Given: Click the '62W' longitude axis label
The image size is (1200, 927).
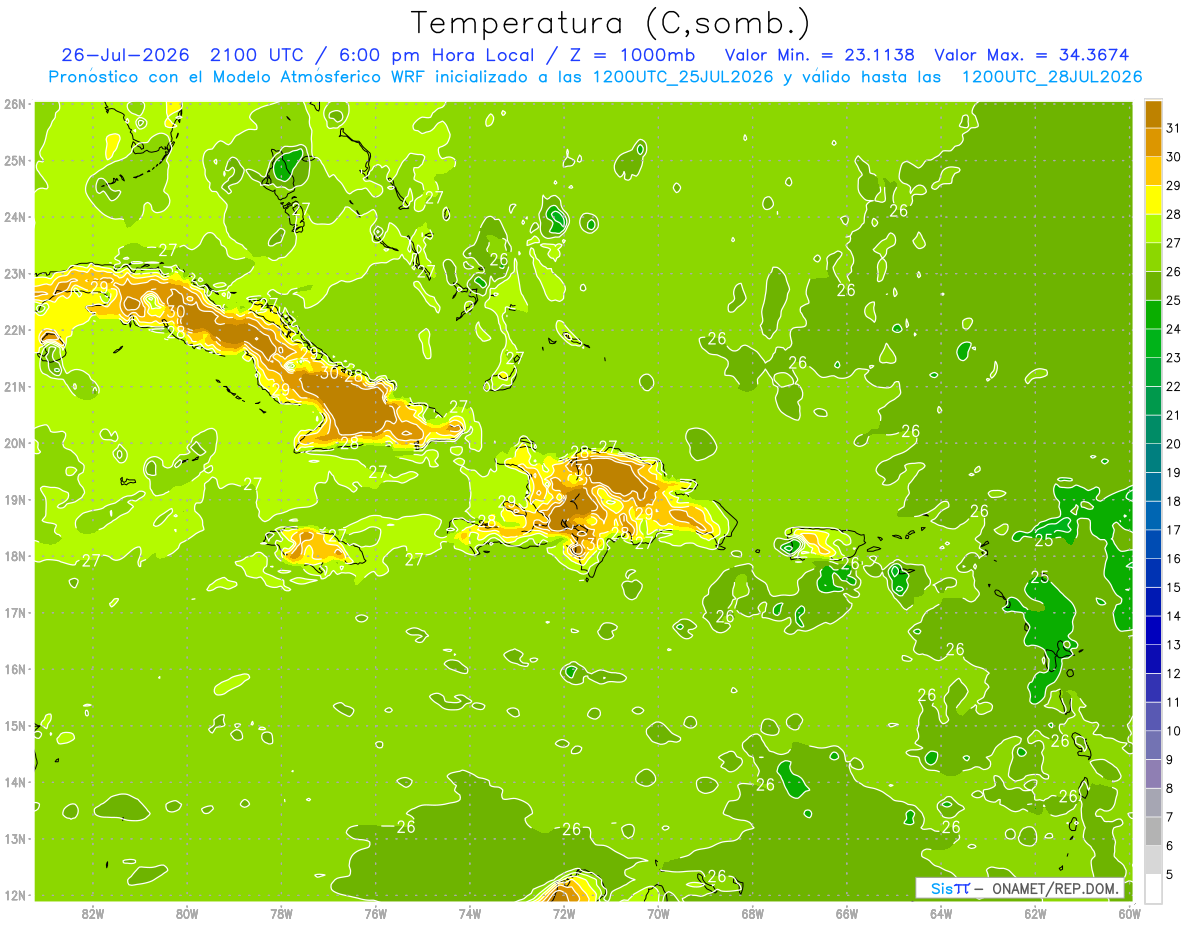Looking at the screenshot, I should [x=1035, y=913].
